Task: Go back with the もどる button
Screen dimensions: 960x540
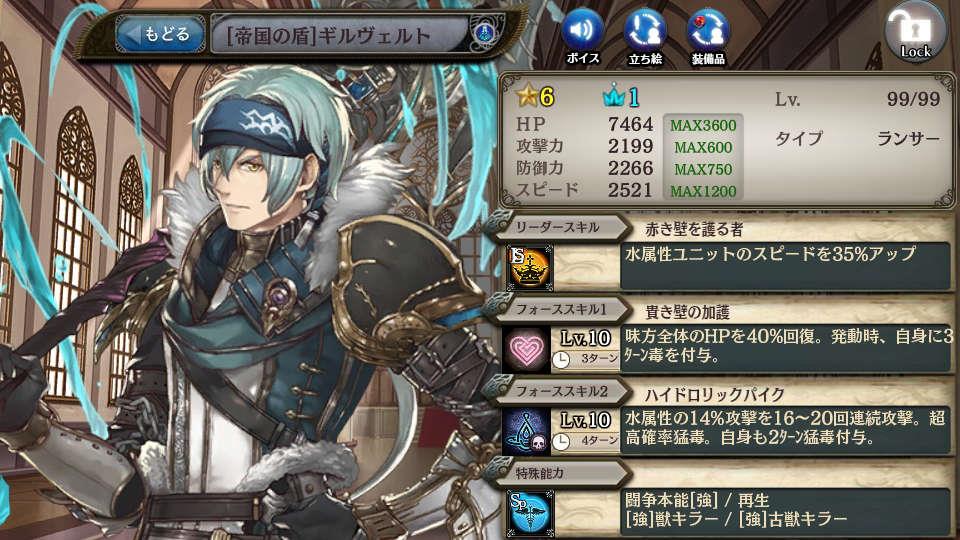Action: (161, 34)
